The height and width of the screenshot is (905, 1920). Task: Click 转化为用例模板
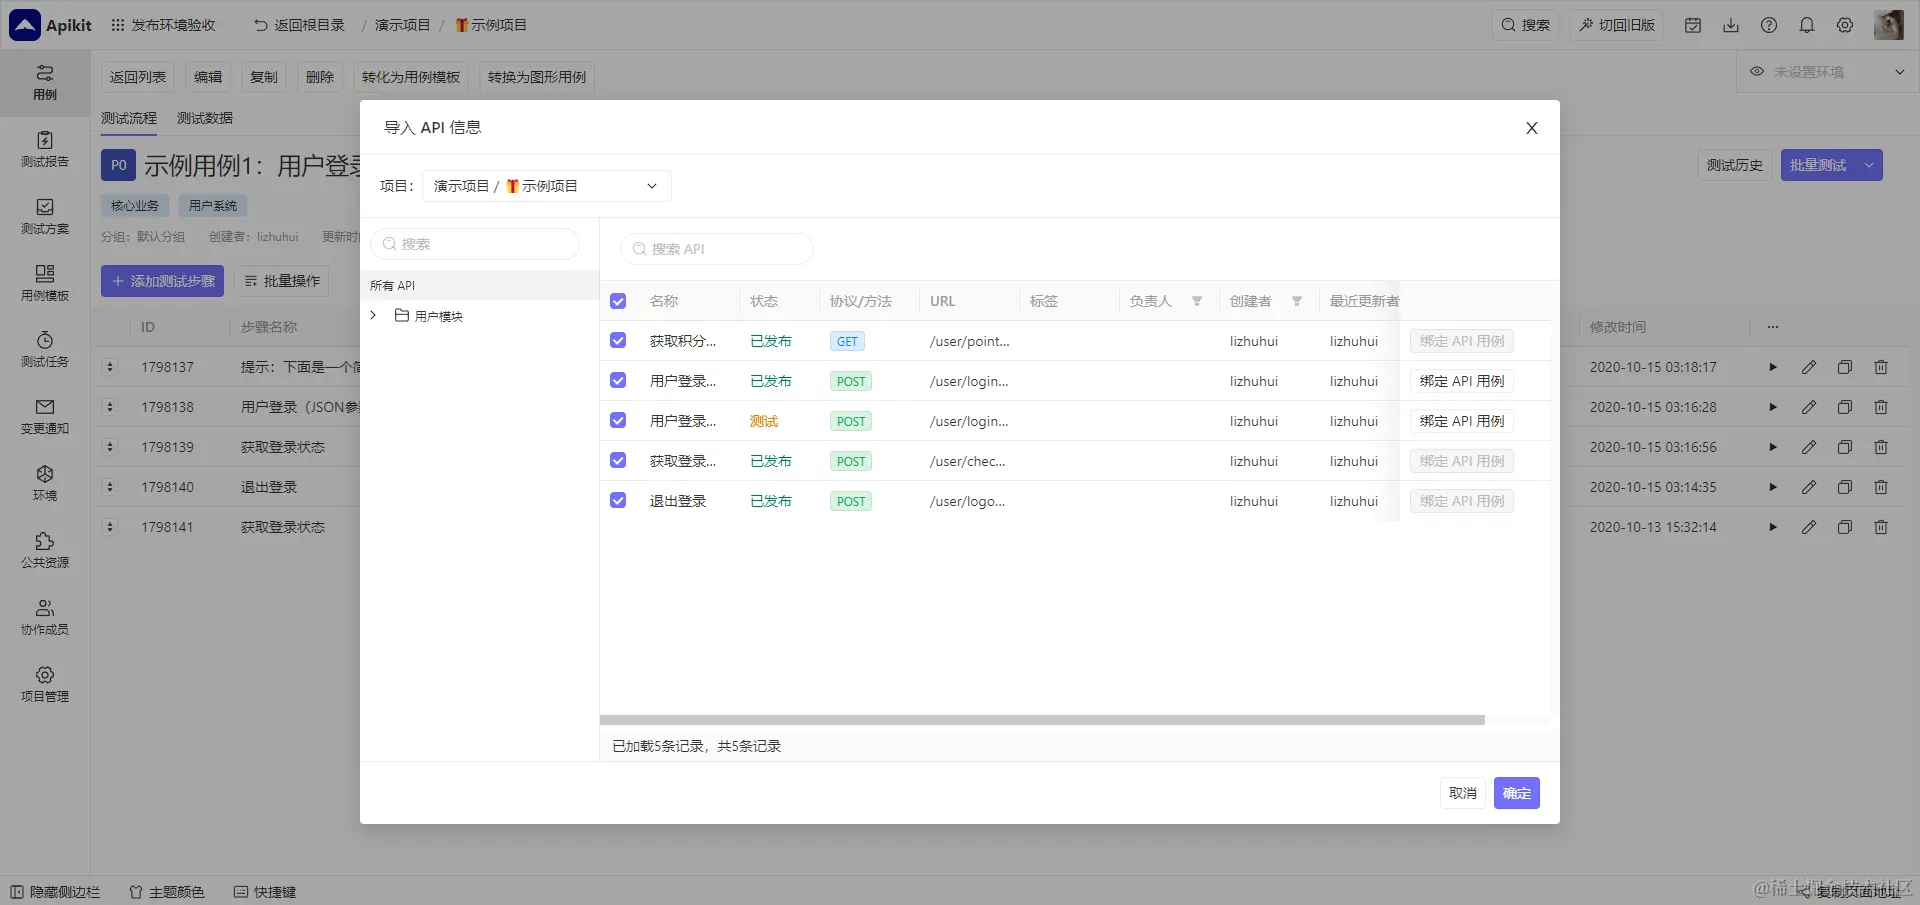coord(411,77)
